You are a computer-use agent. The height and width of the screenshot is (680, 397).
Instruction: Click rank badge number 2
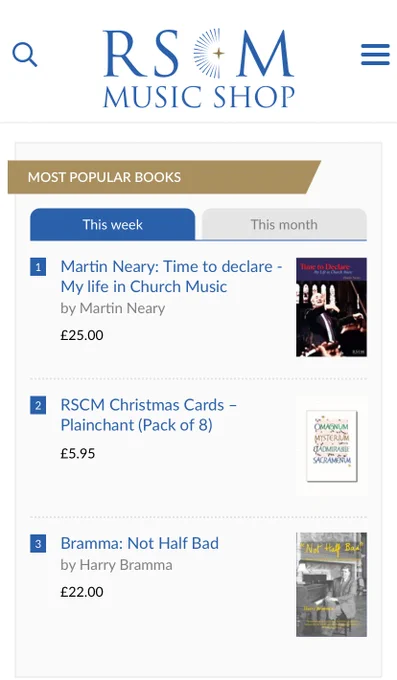pos(38,405)
